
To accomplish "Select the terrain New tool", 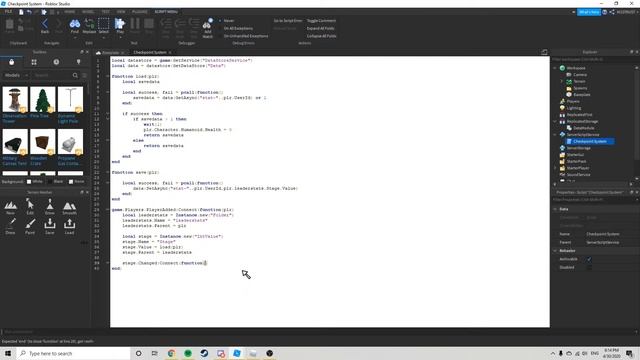I will pos(11,207).
